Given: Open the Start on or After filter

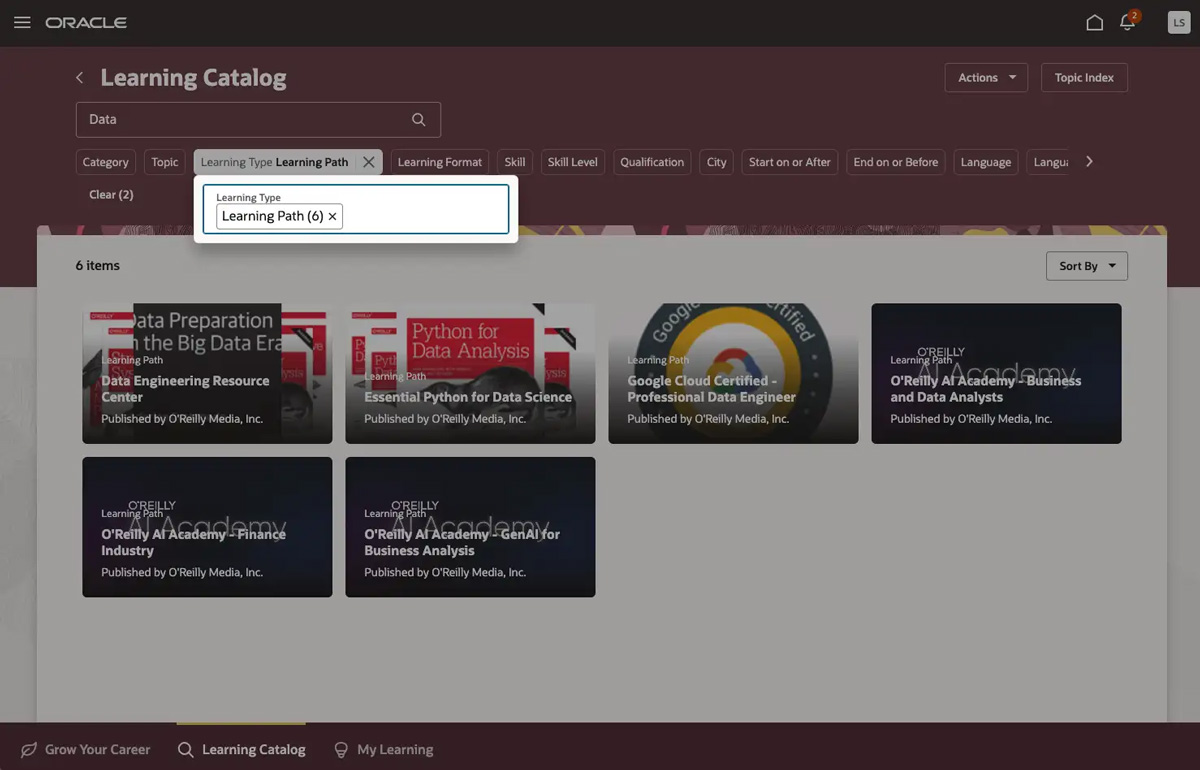Looking at the screenshot, I should 790,162.
